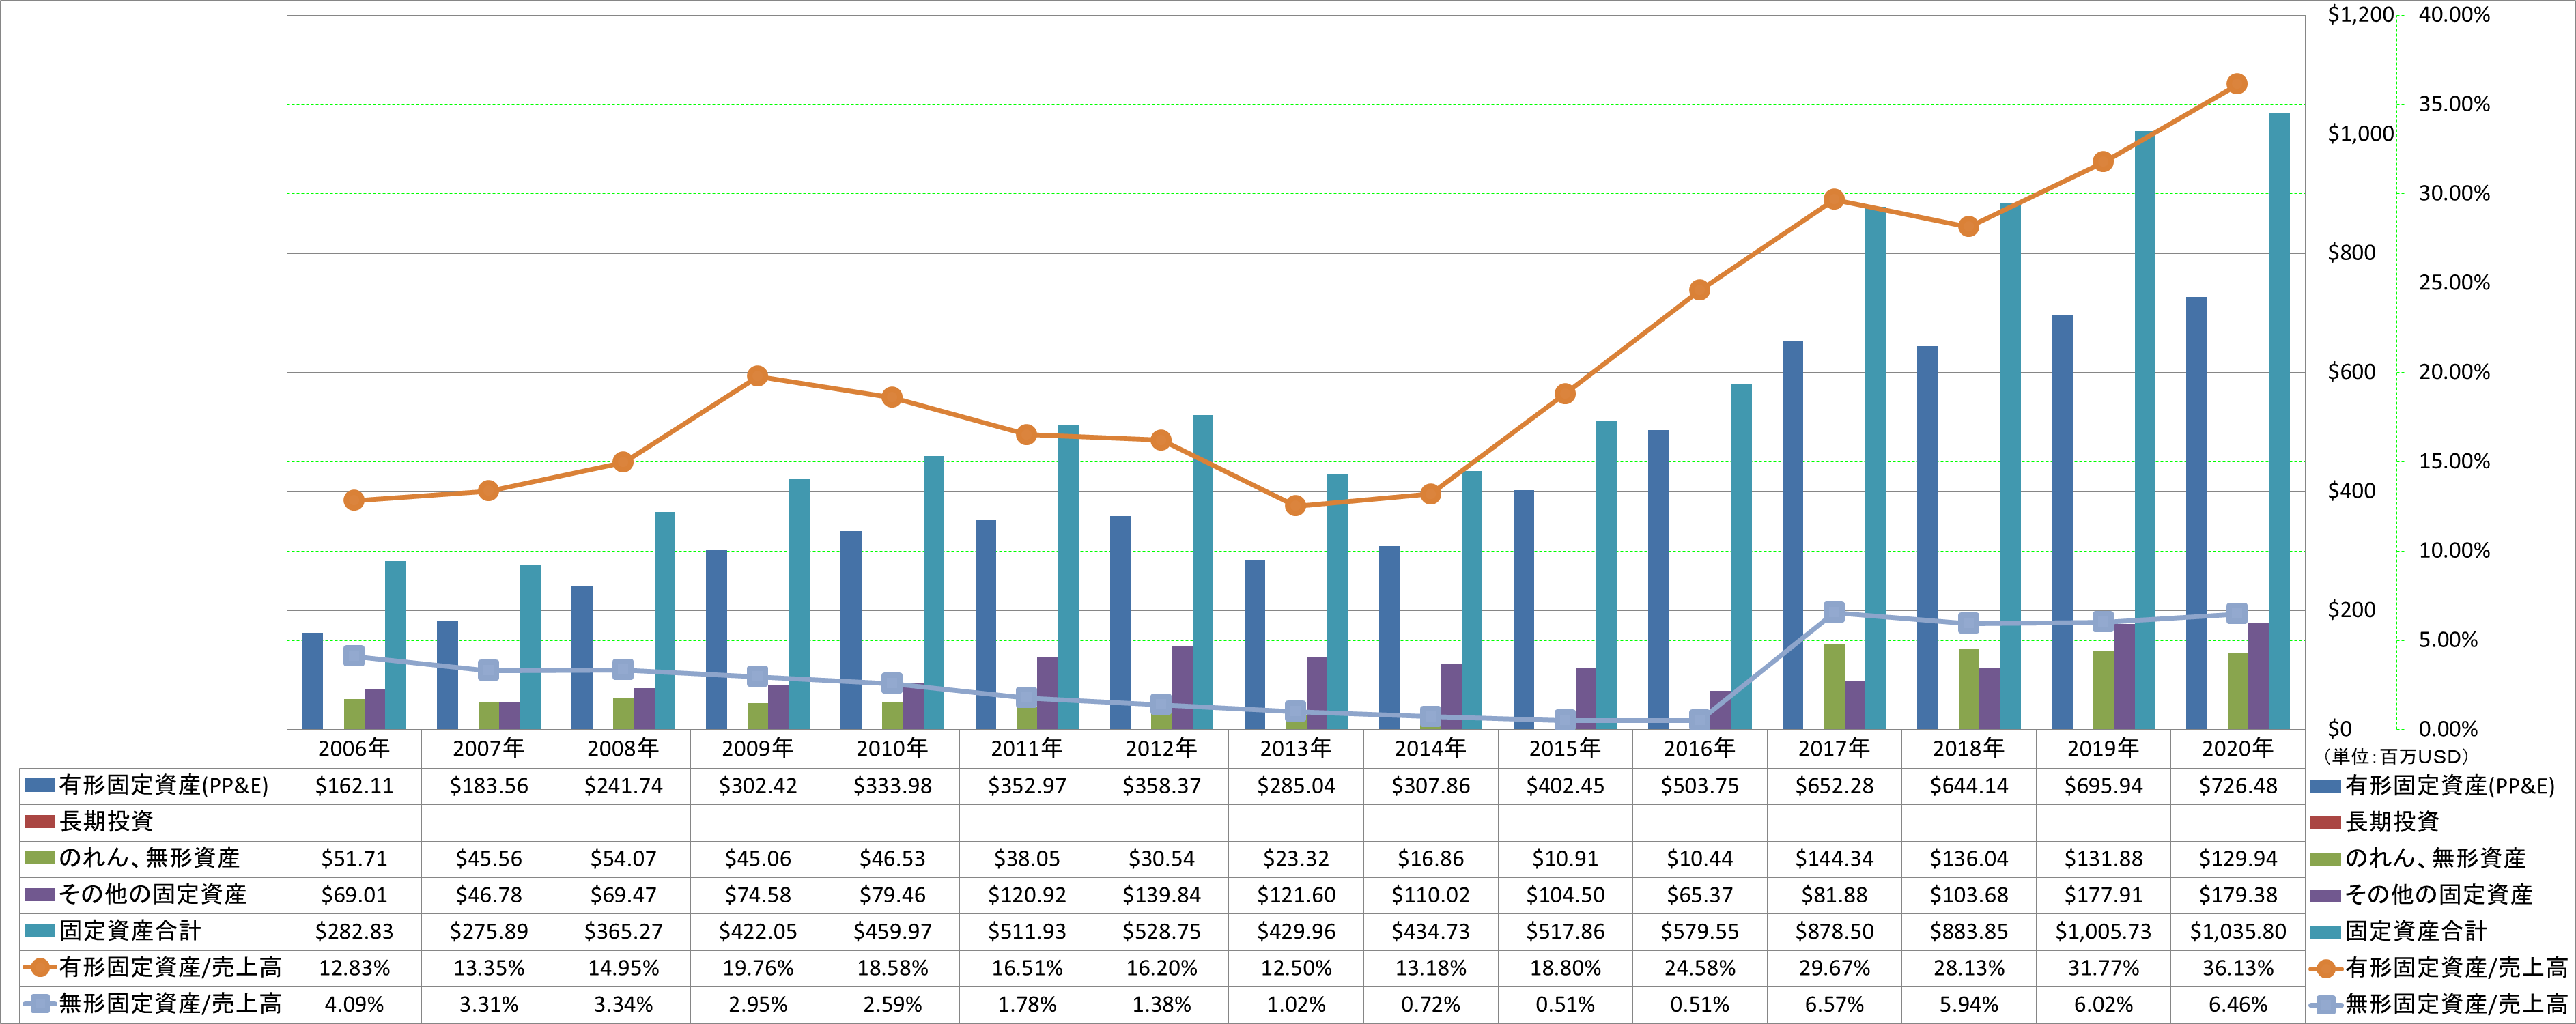Click the blue PP&E bar for 2014年
This screenshot has height=1024, width=2576.
(1388, 638)
